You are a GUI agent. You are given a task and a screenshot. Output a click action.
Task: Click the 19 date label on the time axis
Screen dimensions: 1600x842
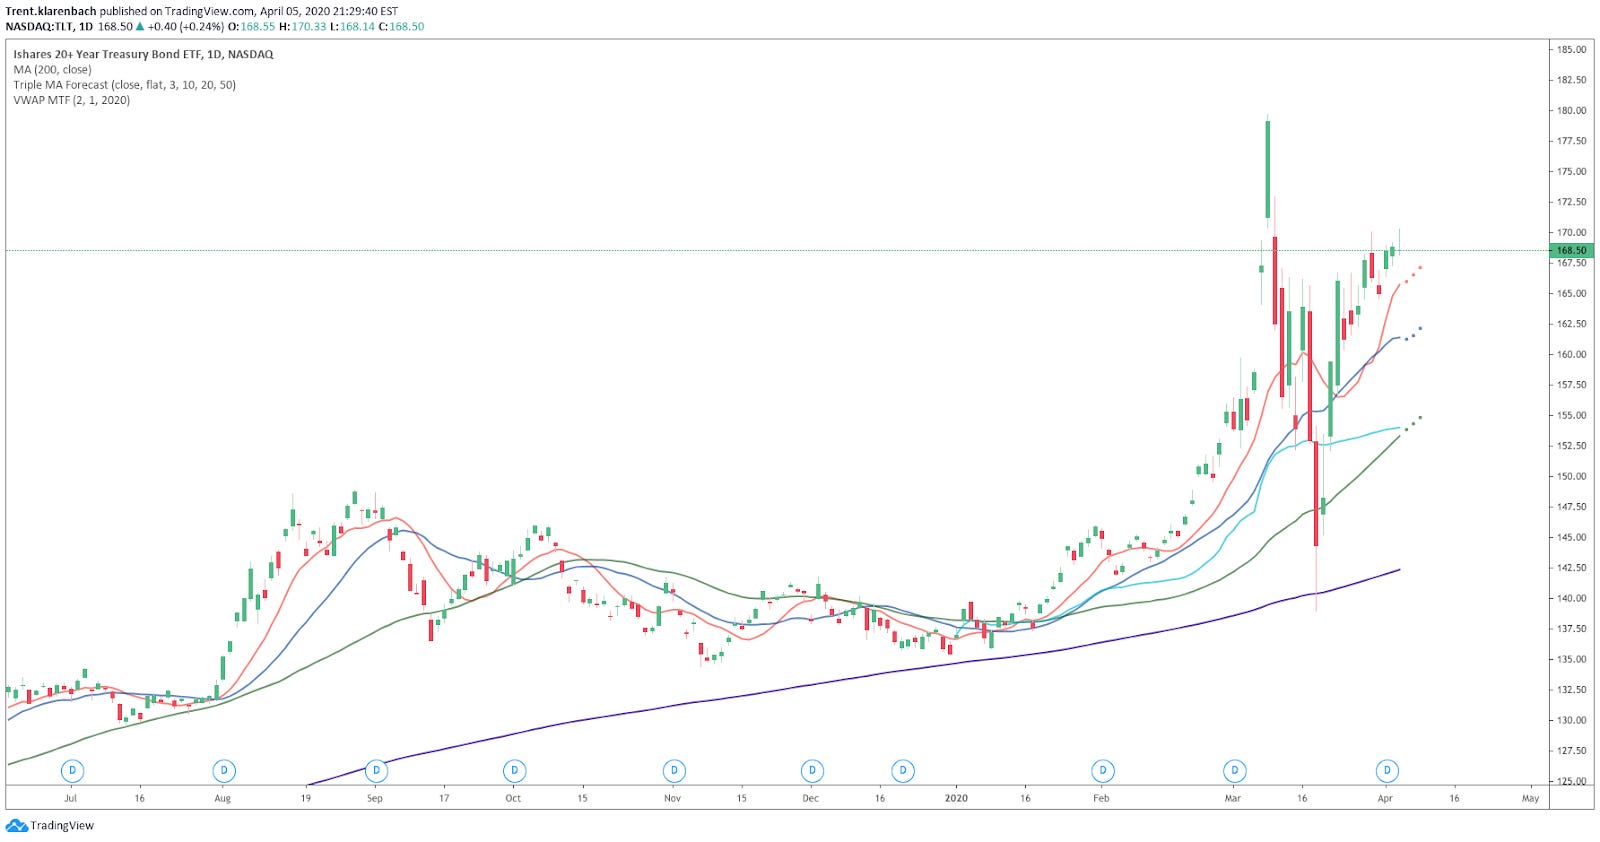coord(305,799)
